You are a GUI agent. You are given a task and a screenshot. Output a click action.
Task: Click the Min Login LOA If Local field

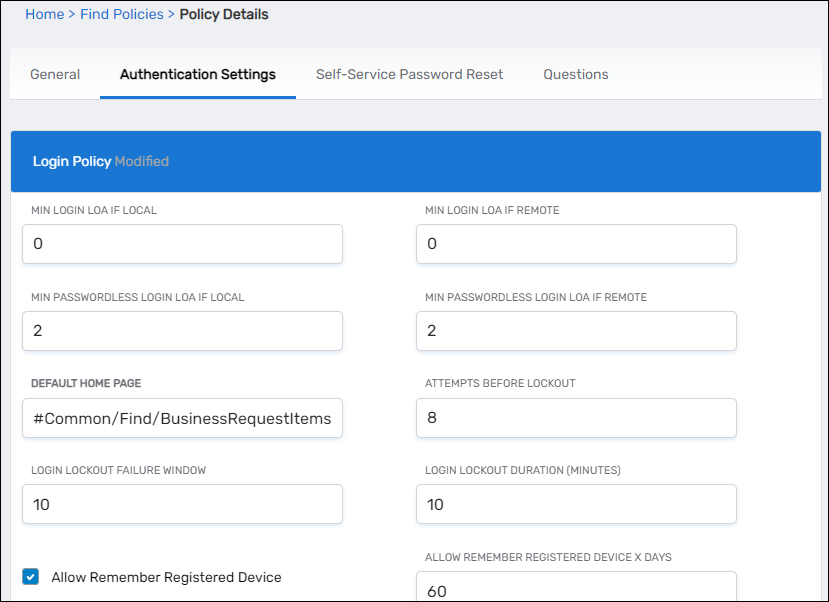coord(182,243)
